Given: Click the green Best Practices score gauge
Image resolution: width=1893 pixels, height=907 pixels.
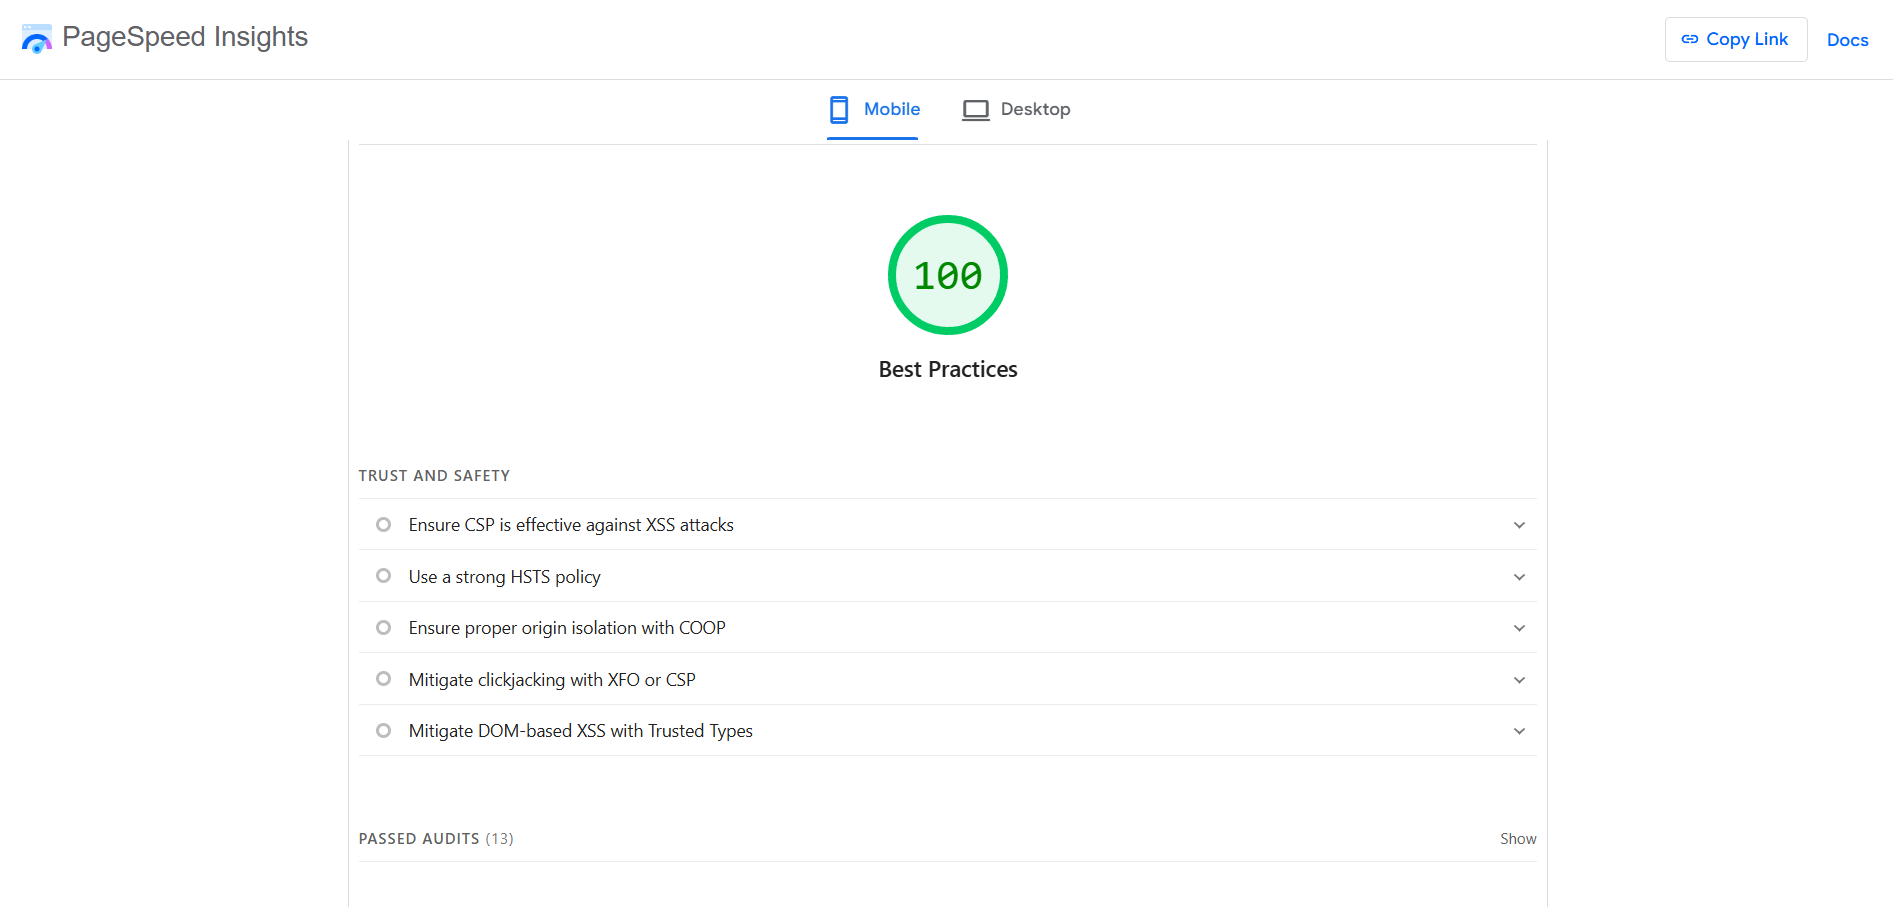Looking at the screenshot, I should pos(947,275).
